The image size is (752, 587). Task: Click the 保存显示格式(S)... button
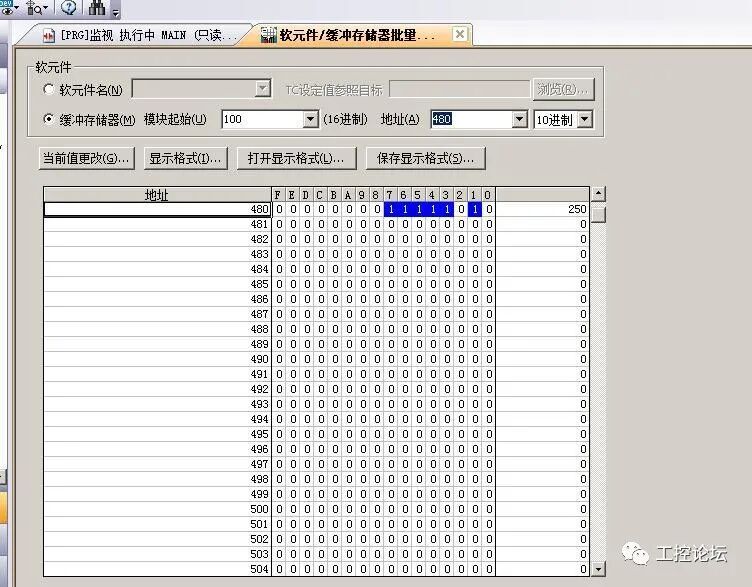click(x=426, y=158)
